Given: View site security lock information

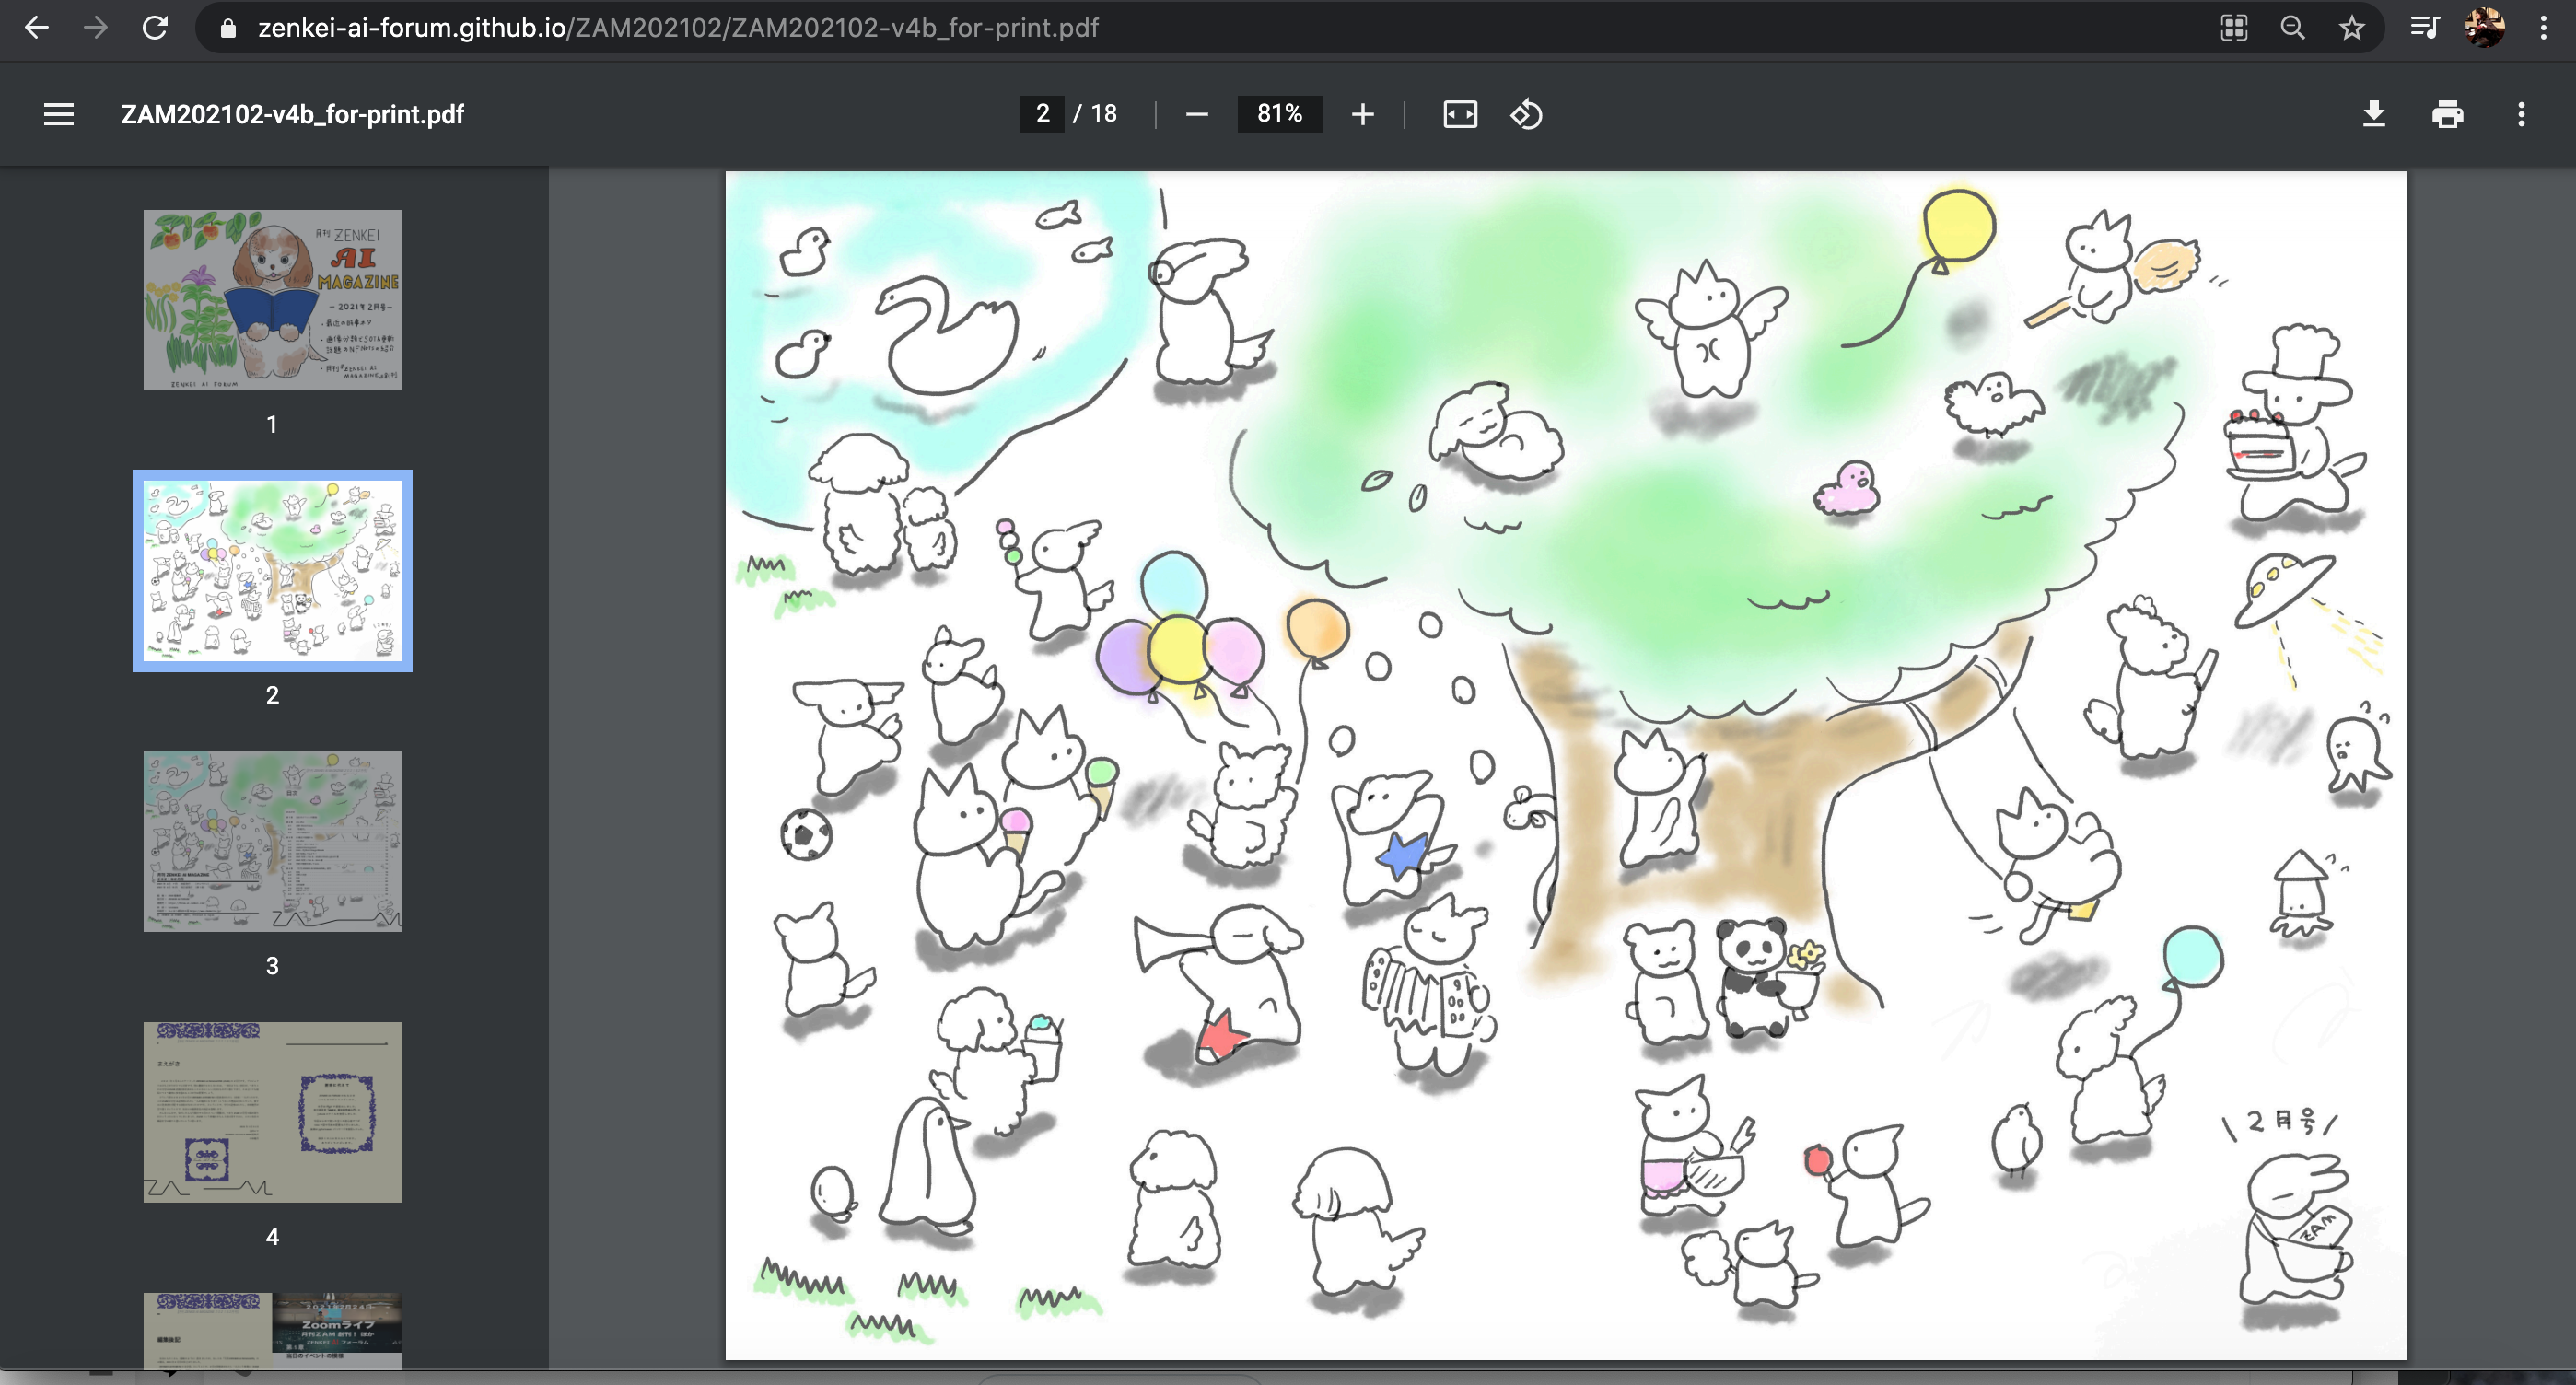Looking at the screenshot, I should [228, 28].
